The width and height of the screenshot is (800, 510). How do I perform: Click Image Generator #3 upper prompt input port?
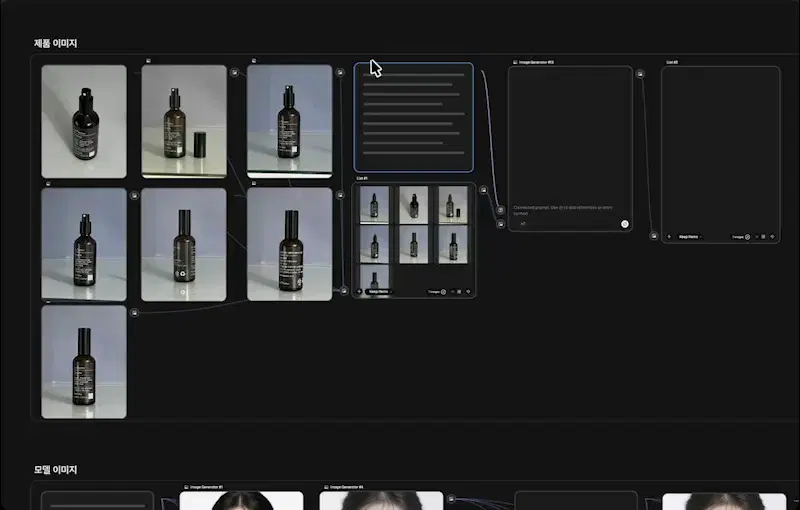point(501,210)
